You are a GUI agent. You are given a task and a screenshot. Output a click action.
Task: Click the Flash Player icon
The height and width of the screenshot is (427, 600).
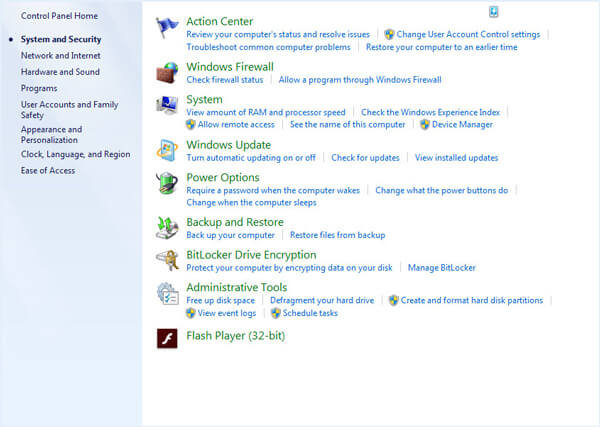coord(167,338)
